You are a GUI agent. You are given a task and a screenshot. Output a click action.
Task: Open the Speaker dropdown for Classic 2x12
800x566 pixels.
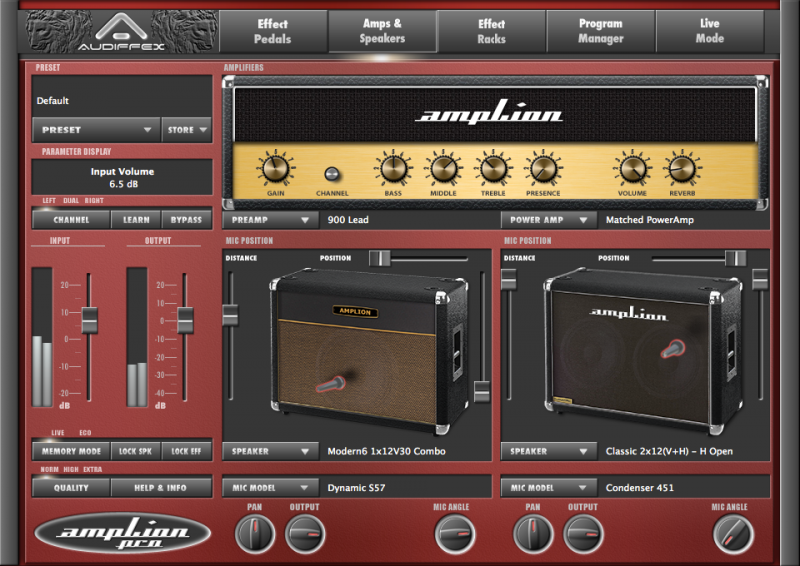549,451
